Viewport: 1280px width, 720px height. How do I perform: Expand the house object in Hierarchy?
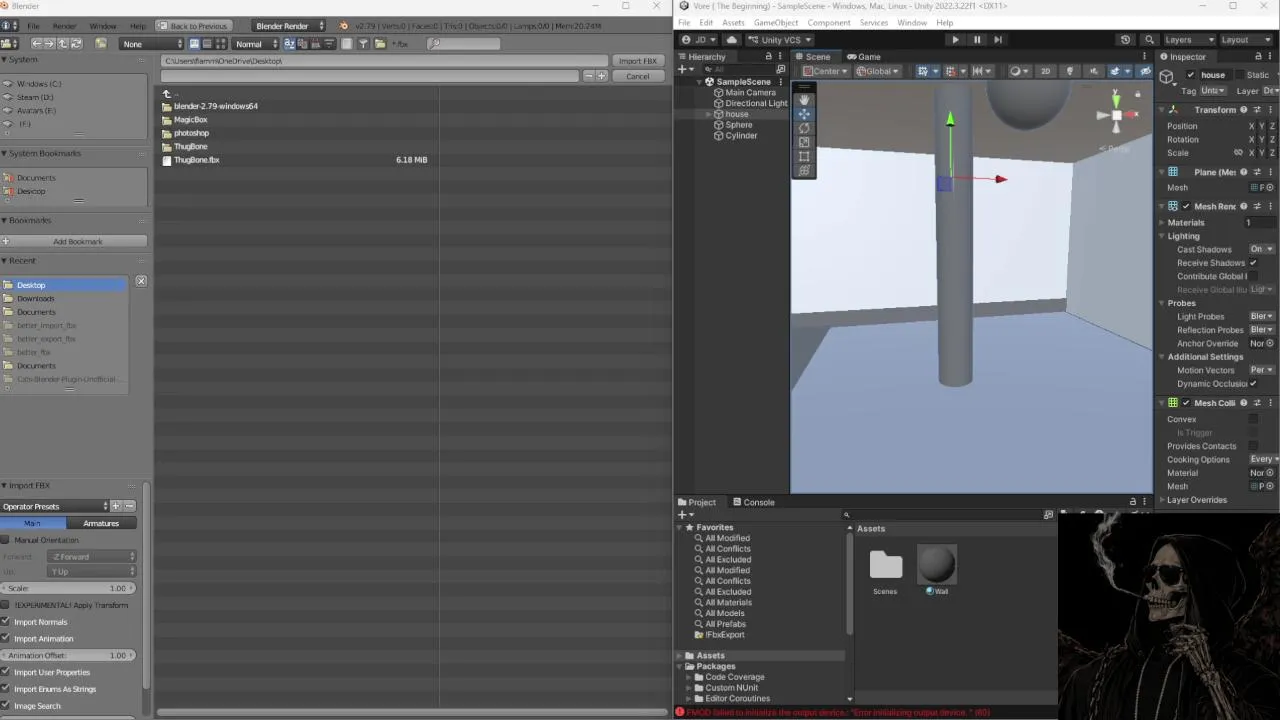709,114
